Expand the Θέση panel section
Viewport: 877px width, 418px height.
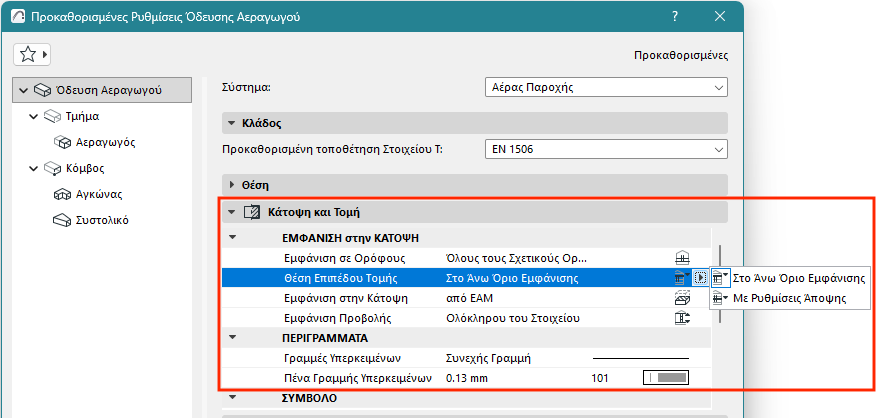(x=232, y=185)
